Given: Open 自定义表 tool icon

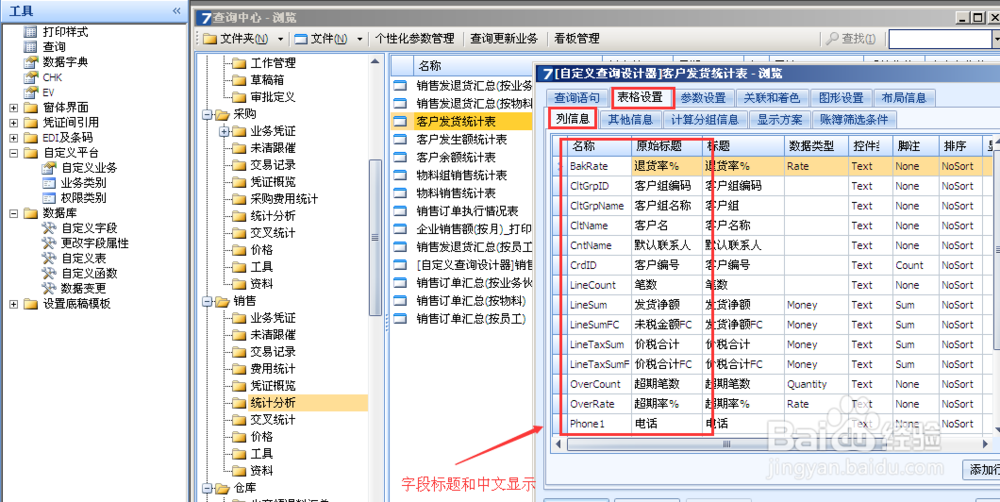Looking at the screenshot, I should [49, 258].
